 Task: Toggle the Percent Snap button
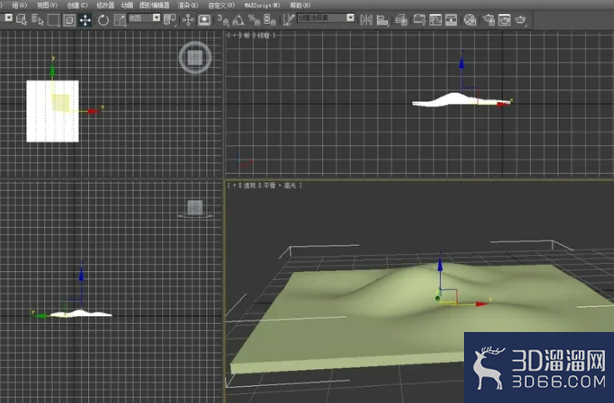tap(254, 20)
